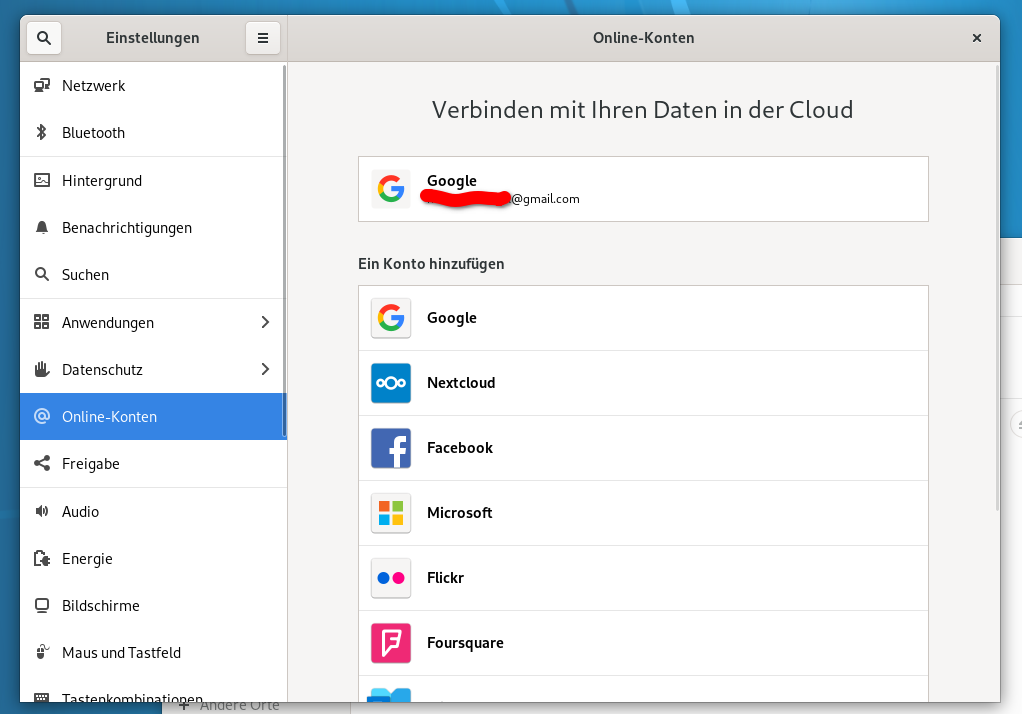Click the Online-Konten at-sign icon
This screenshot has width=1022, height=714.
(42, 417)
